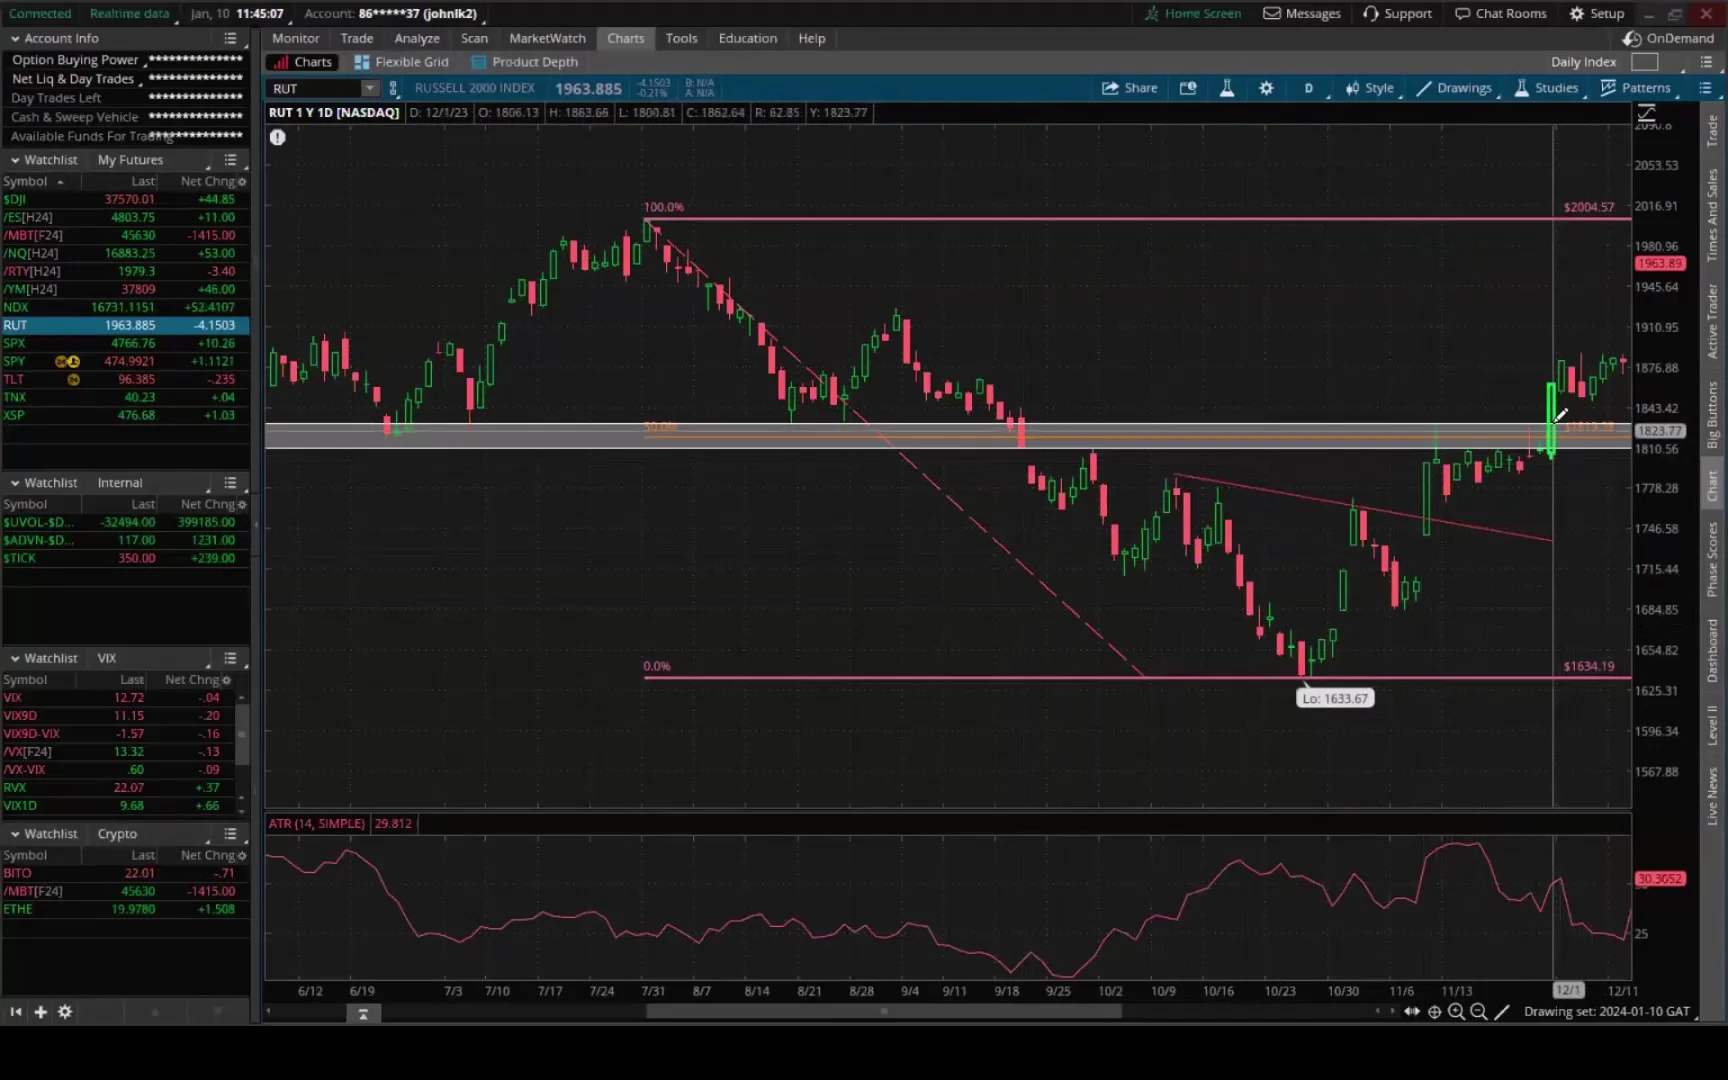Switch to the Scan tab
Viewport: 1728px width, 1080px height.
pyautogui.click(x=475, y=38)
